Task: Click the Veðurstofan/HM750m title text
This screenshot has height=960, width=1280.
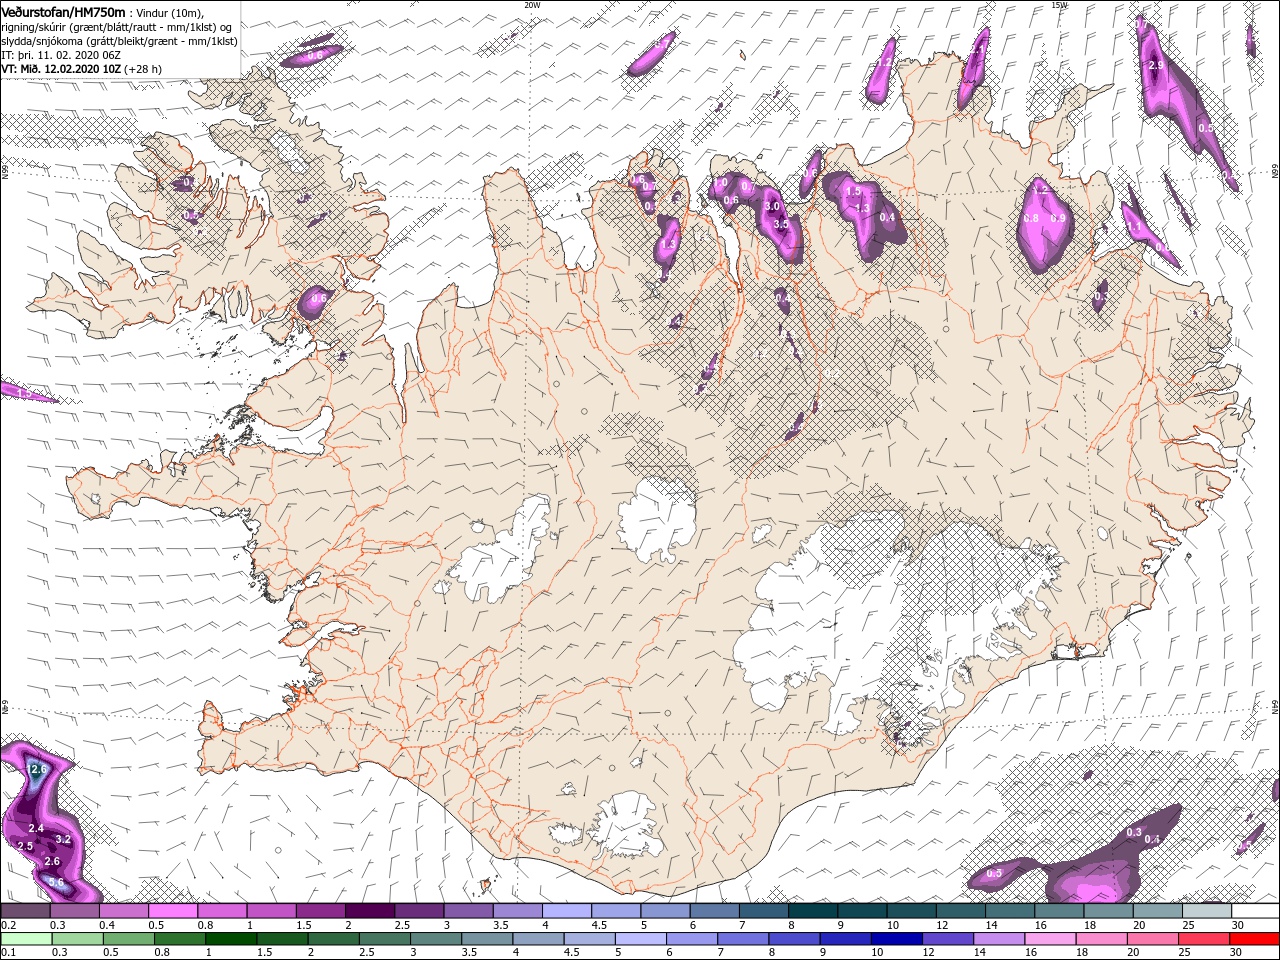Action: 63,11
